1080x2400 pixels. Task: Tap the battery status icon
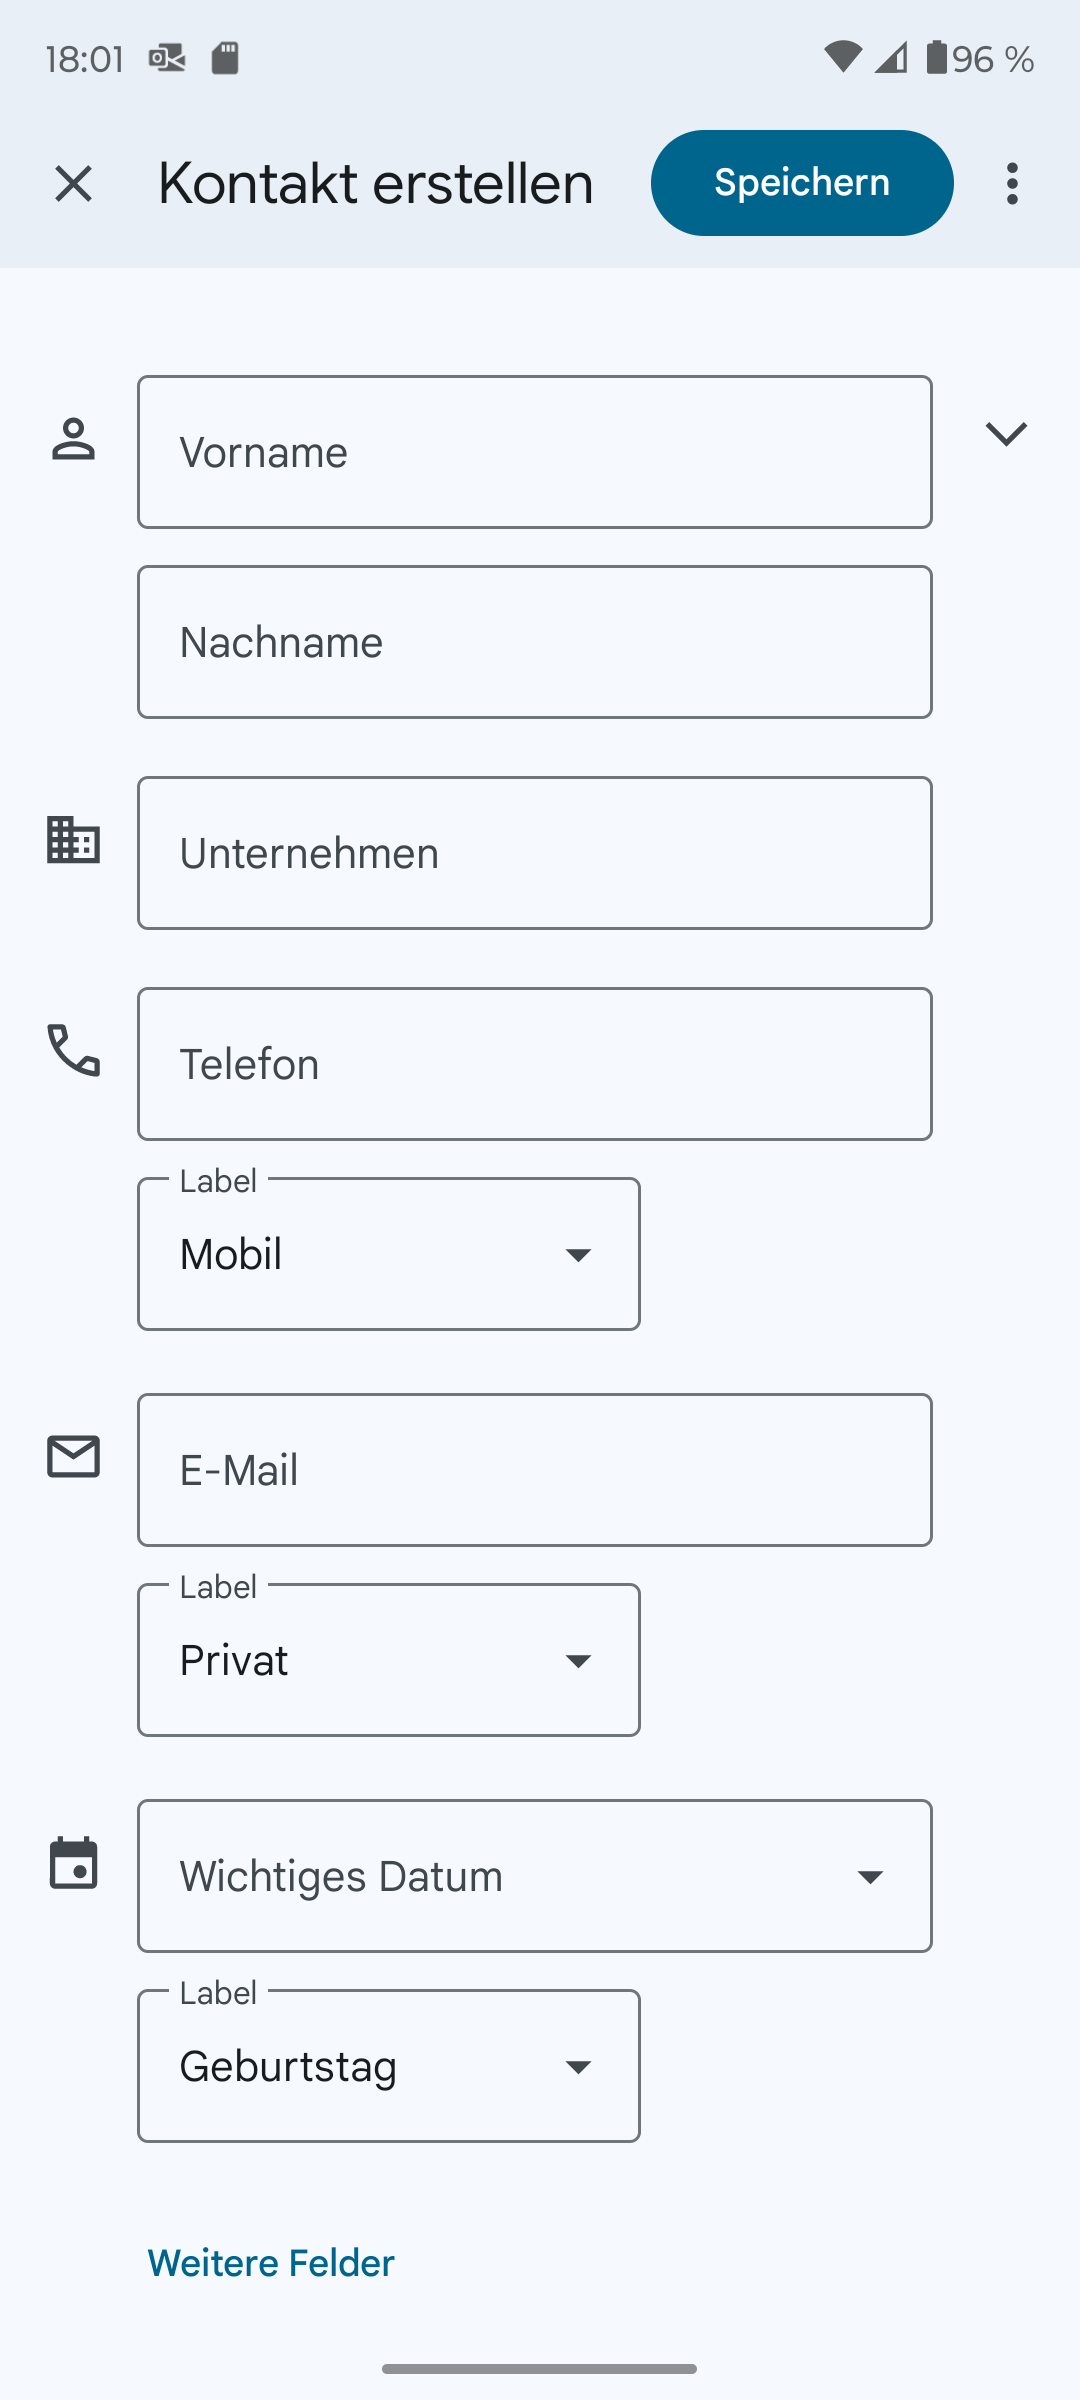click(936, 58)
